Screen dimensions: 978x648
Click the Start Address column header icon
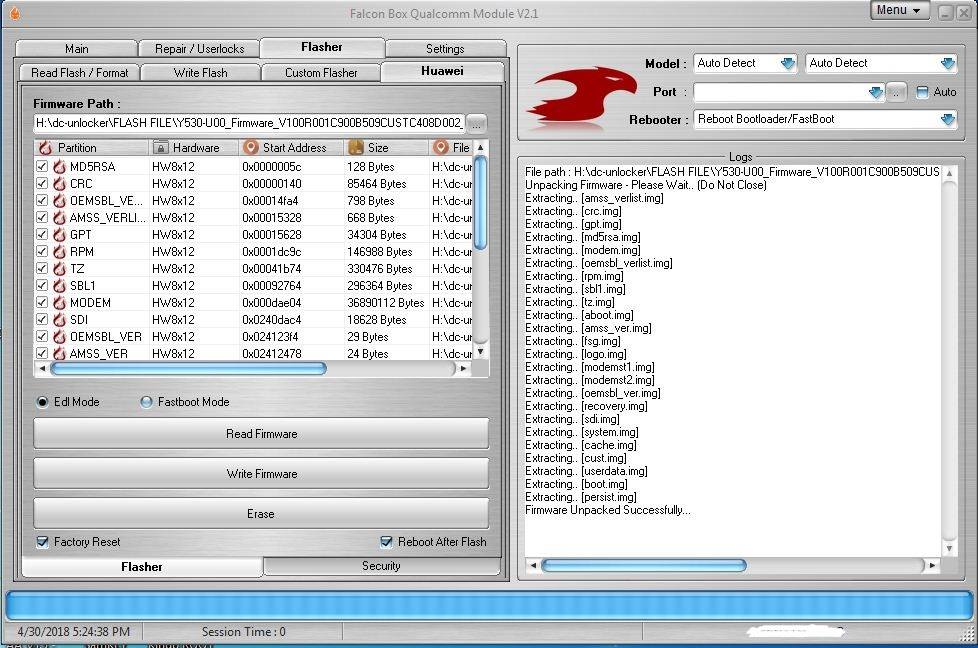(251, 147)
